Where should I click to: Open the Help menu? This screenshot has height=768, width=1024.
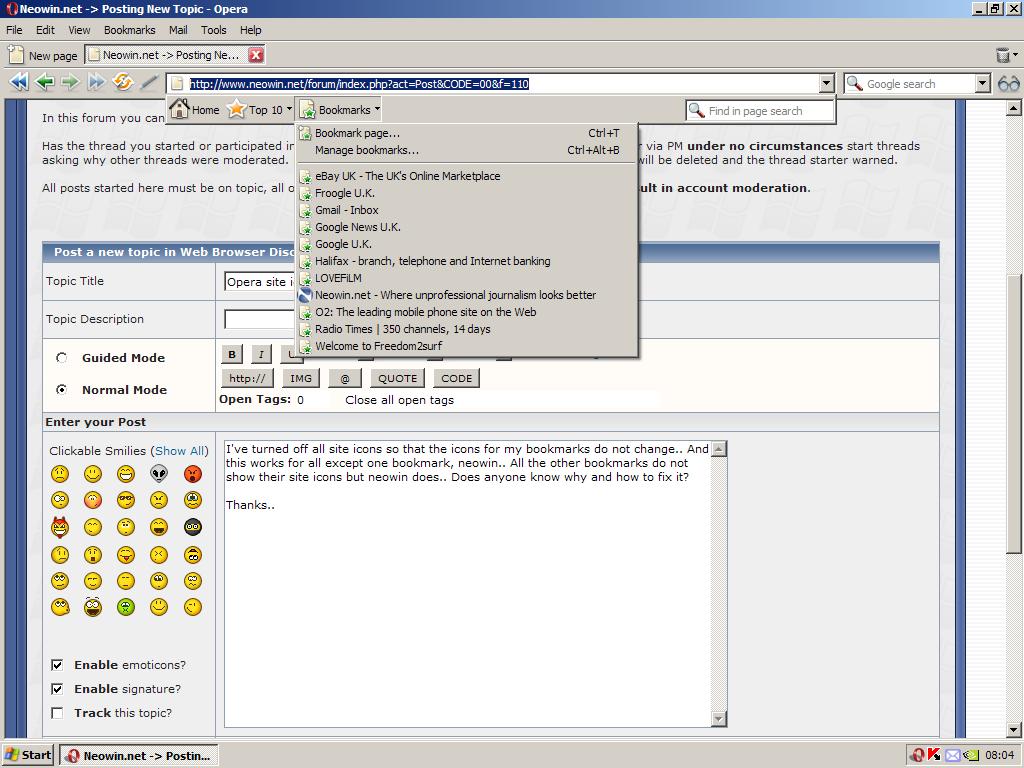[250, 30]
